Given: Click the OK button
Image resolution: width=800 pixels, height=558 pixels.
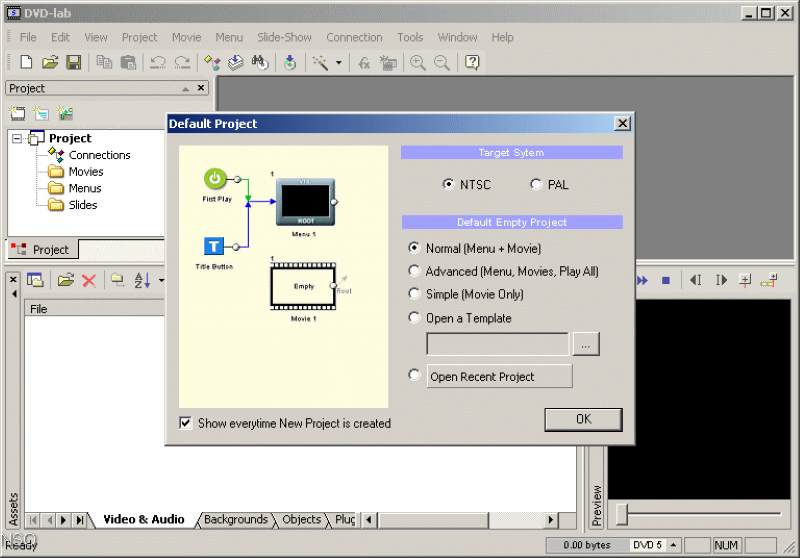Looking at the screenshot, I should [x=584, y=419].
